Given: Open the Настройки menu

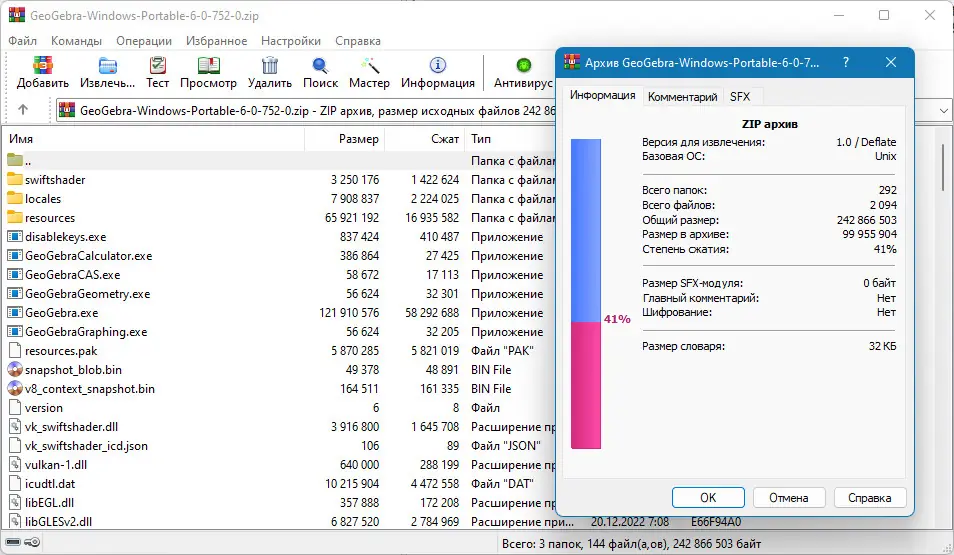Looking at the screenshot, I should (x=291, y=41).
